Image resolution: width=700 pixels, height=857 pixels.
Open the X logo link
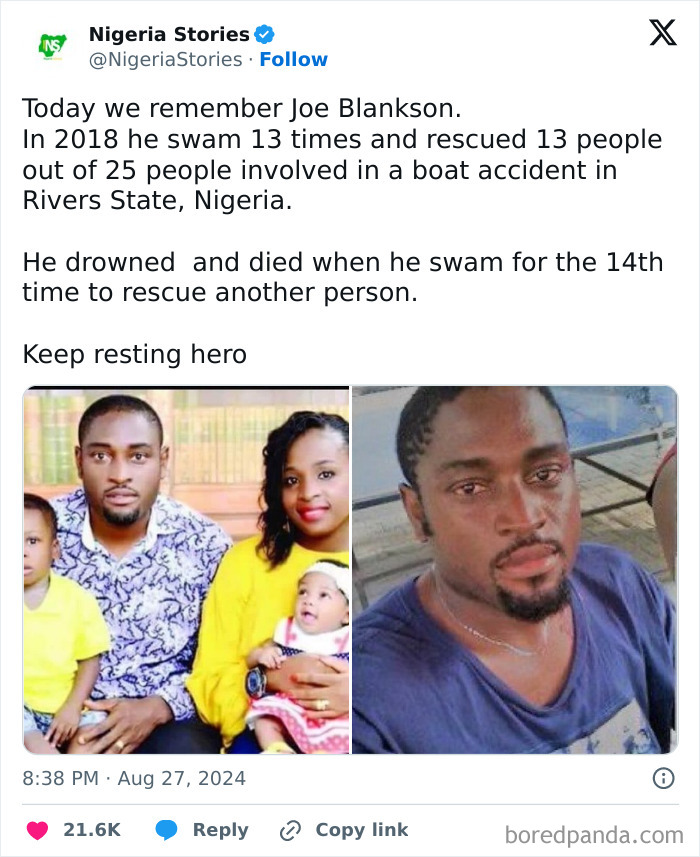[663, 32]
